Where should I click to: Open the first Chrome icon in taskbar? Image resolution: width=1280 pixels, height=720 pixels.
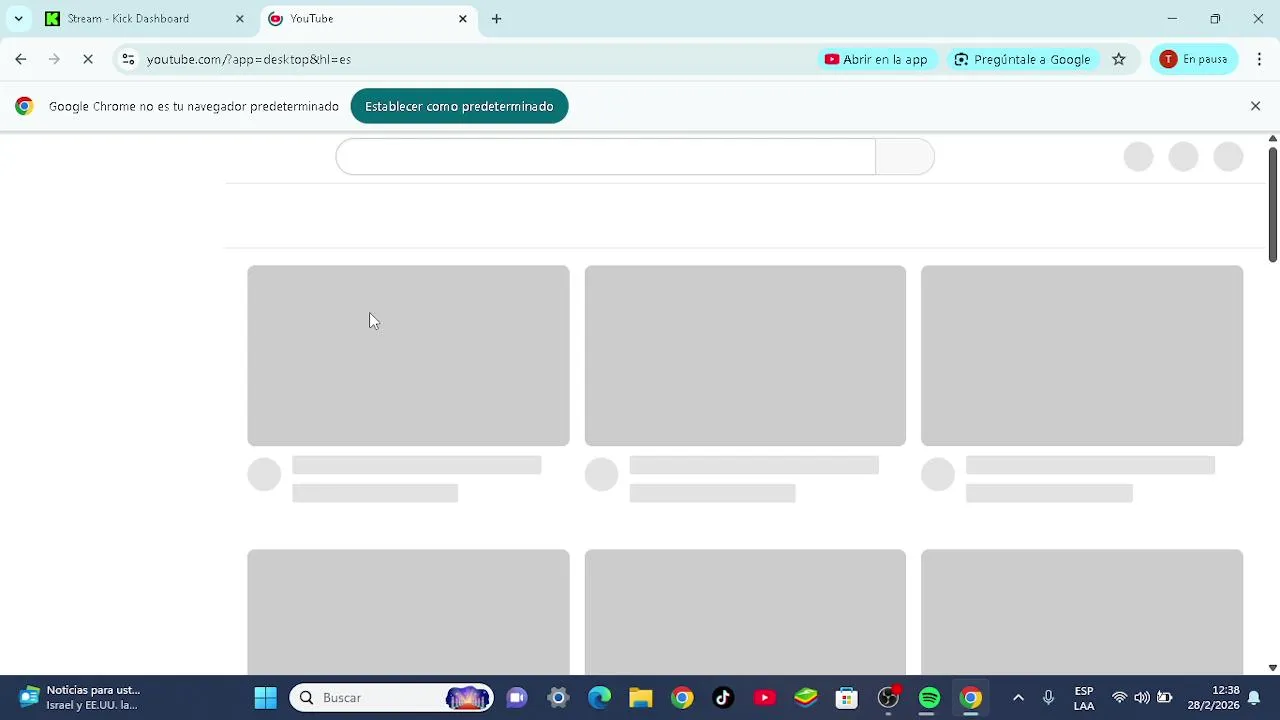click(x=682, y=698)
